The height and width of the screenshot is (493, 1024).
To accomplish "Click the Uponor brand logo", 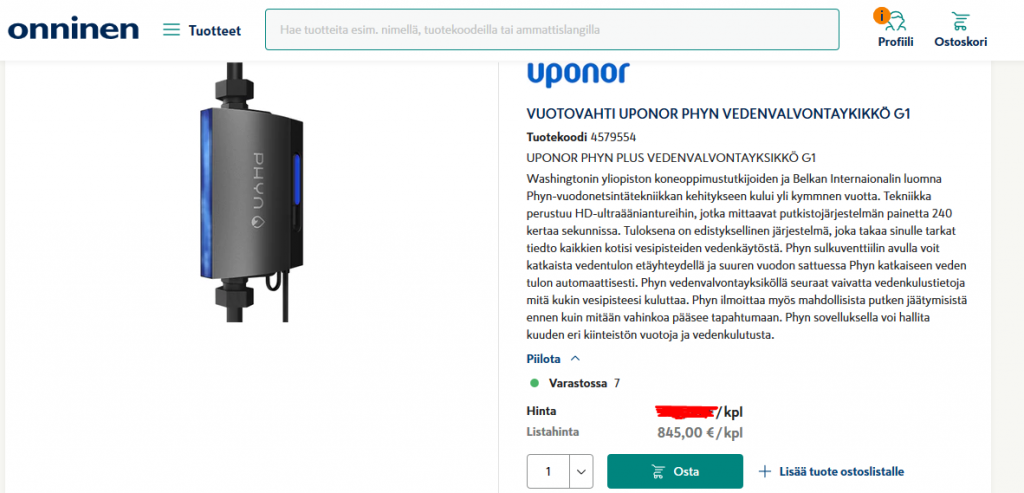I will (x=578, y=74).
